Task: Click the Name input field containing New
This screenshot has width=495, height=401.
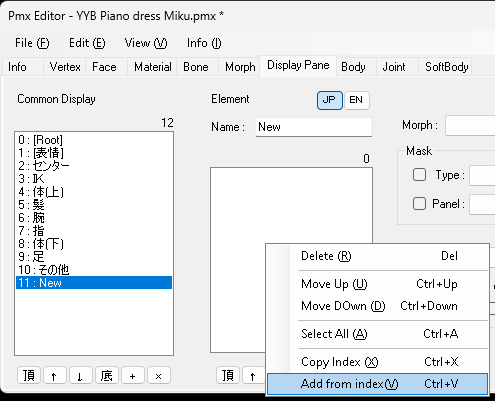Action: pyautogui.click(x=314, y=127)
